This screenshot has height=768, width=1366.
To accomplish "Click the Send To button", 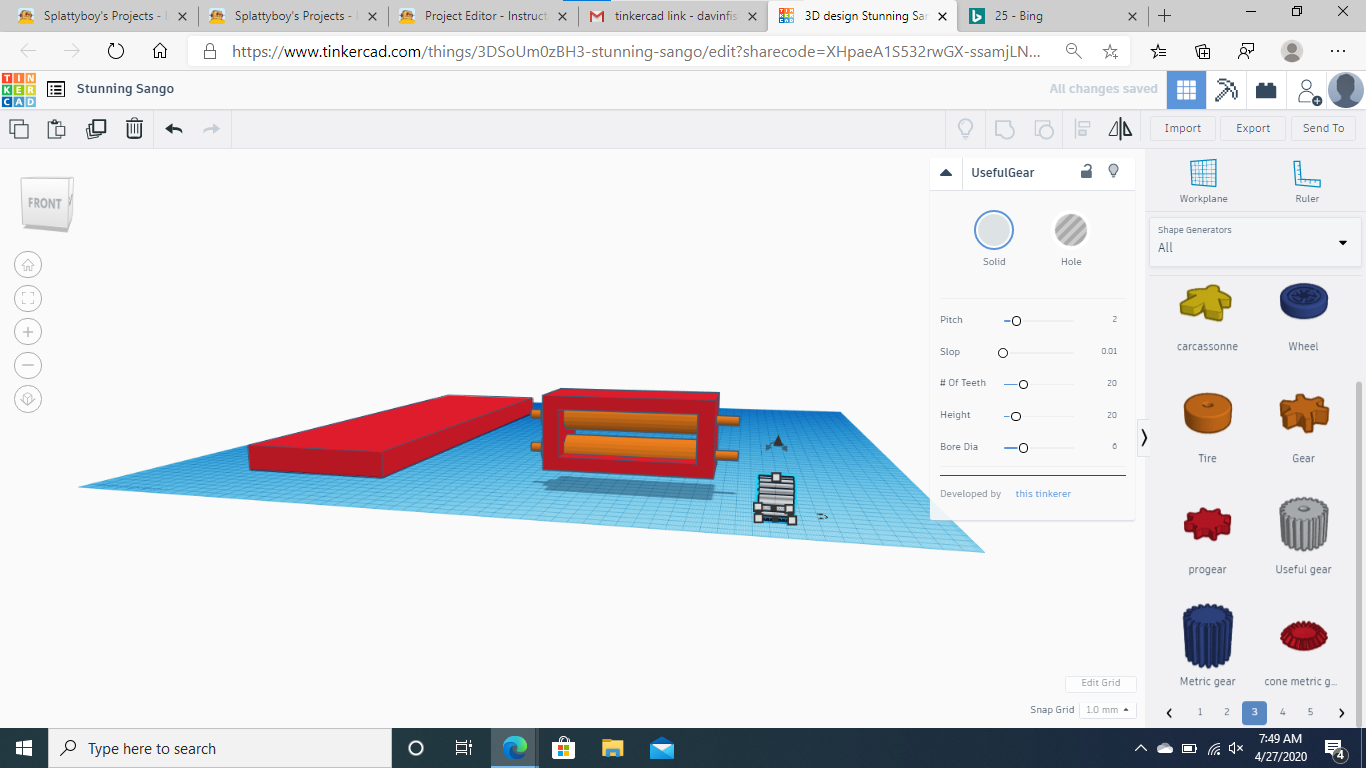I will 1324,128.
